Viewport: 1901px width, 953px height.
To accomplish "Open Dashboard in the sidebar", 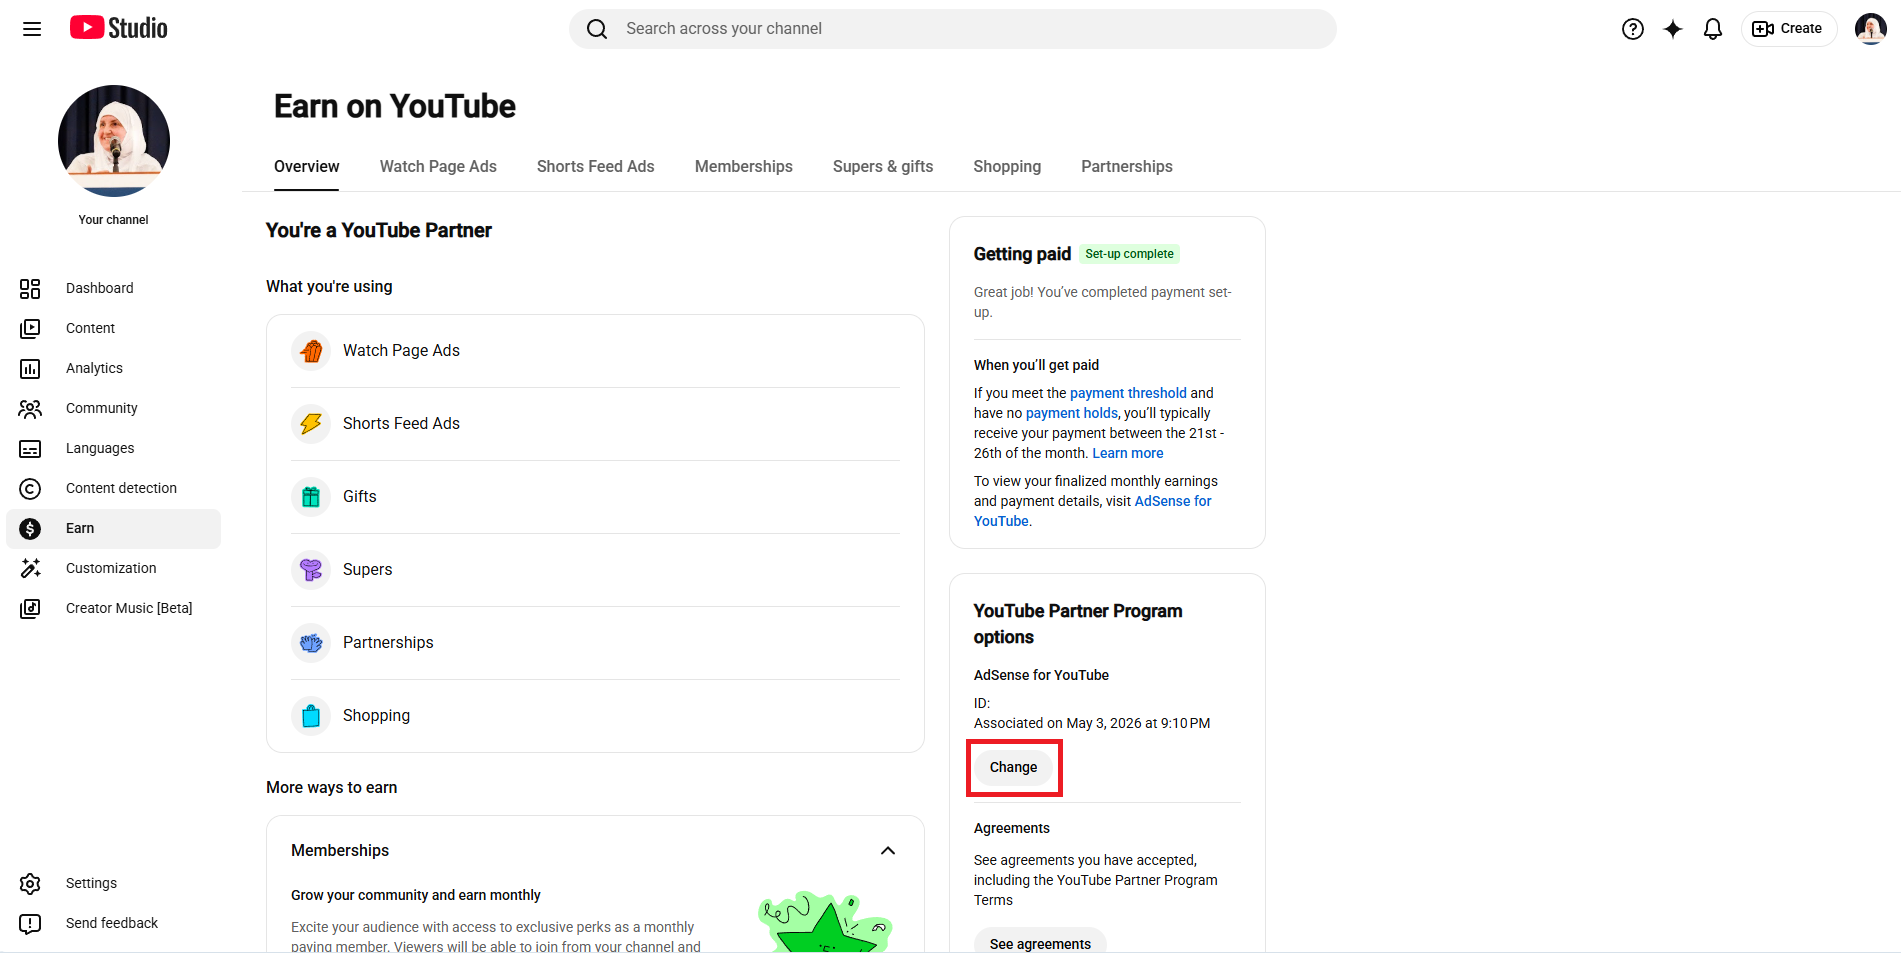I will click(114, 288).
